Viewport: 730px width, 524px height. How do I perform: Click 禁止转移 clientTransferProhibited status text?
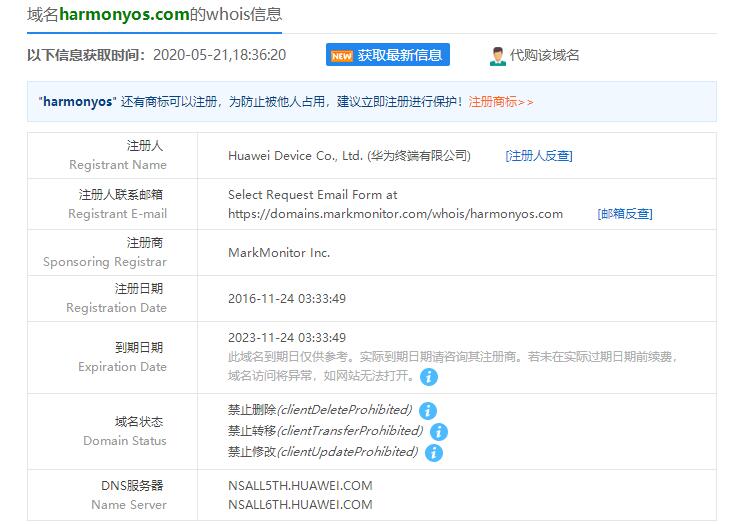pos(325,431)
